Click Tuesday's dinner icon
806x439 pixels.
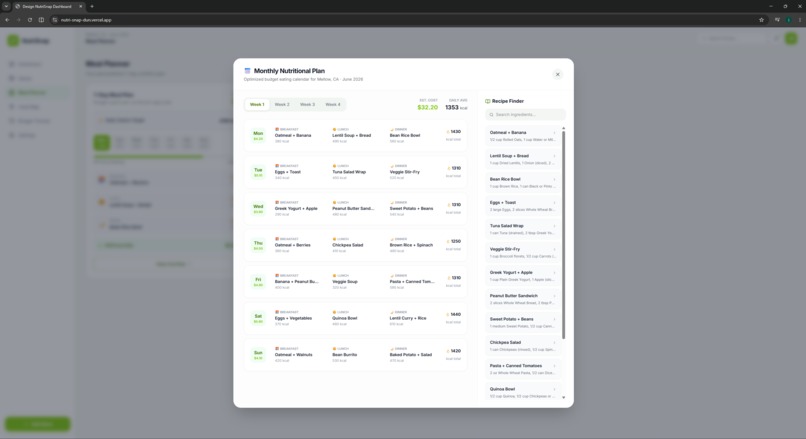point(392,166)
